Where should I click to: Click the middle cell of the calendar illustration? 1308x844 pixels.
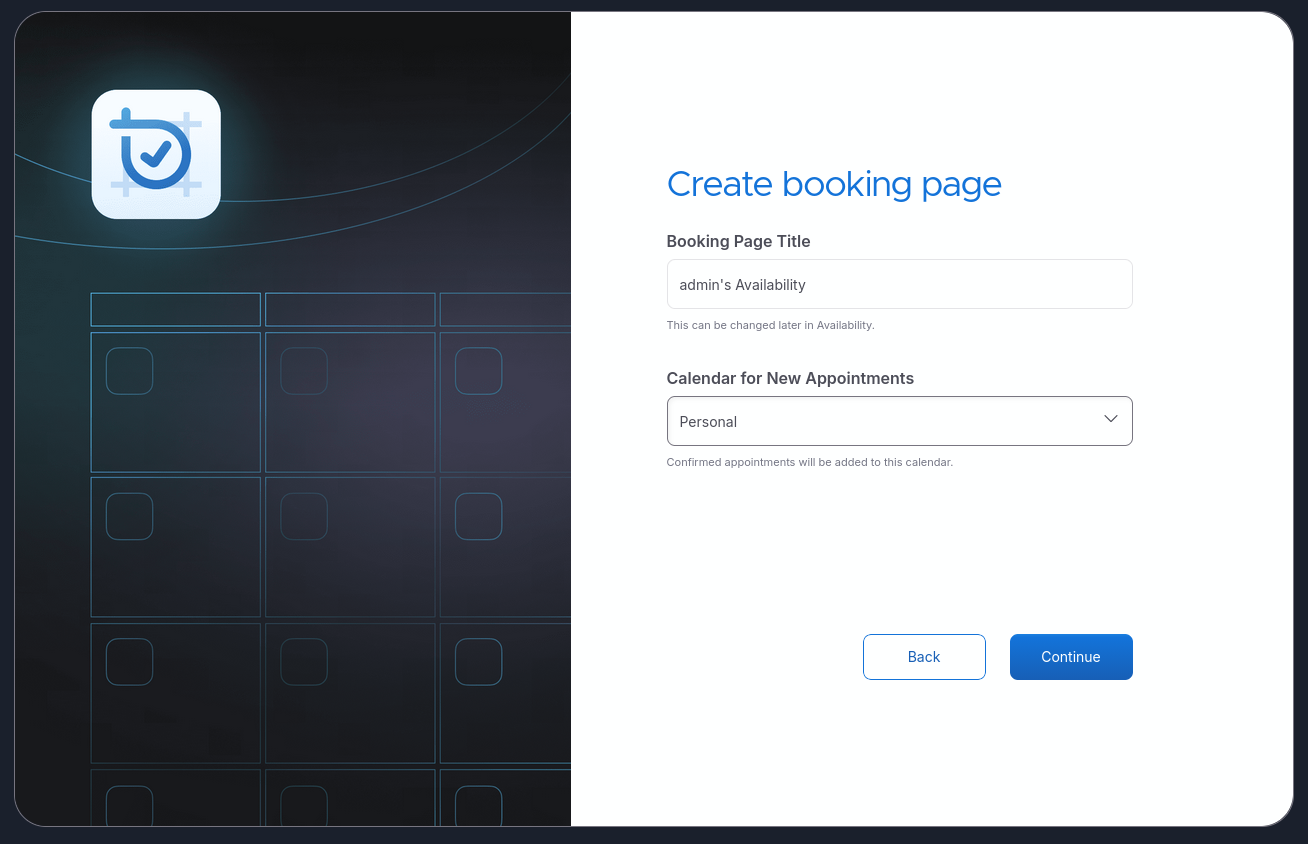tap(350, 547)
